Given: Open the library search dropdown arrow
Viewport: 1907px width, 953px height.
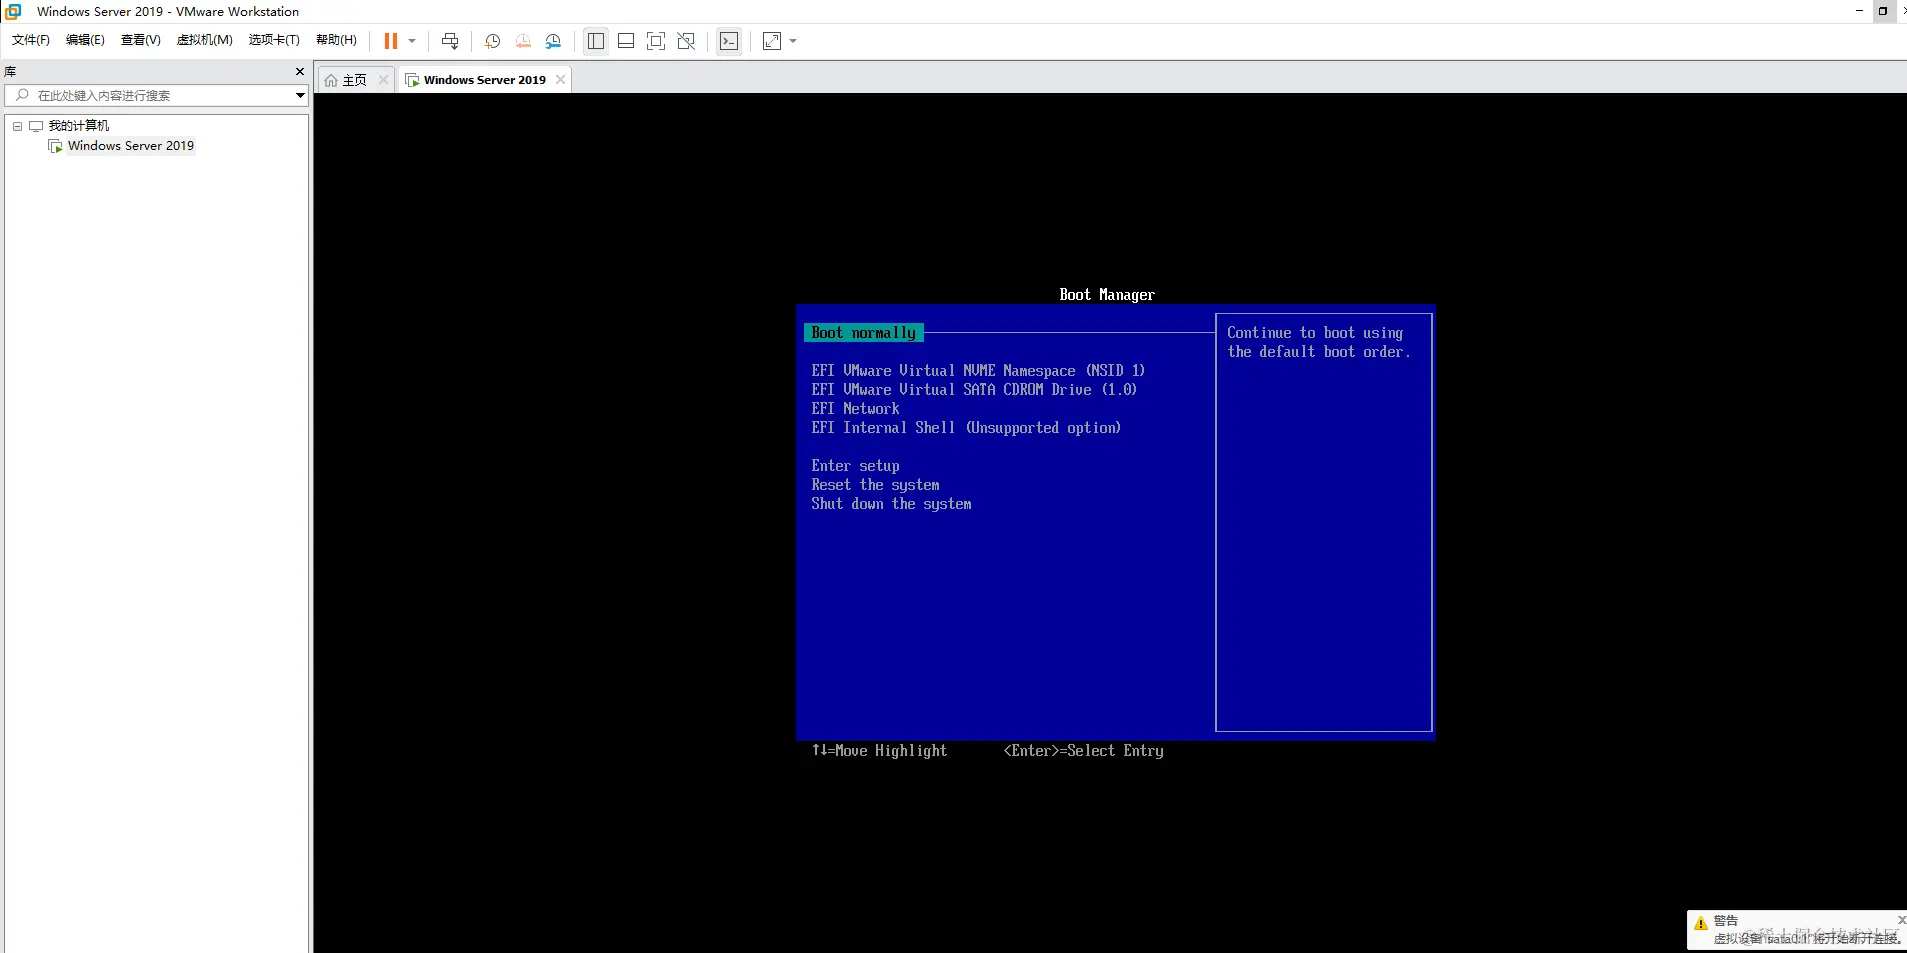Looking at the screenshot, I should point(300,96).
